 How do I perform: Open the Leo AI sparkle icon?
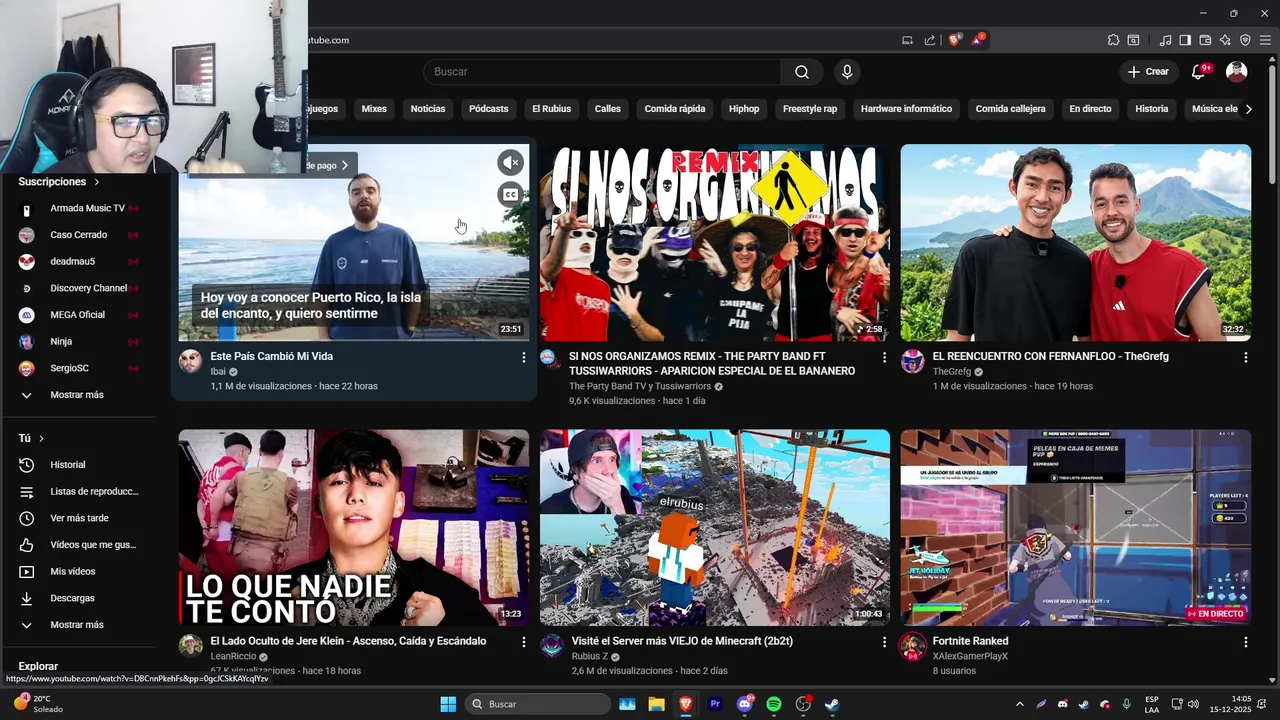point(1225,40)
